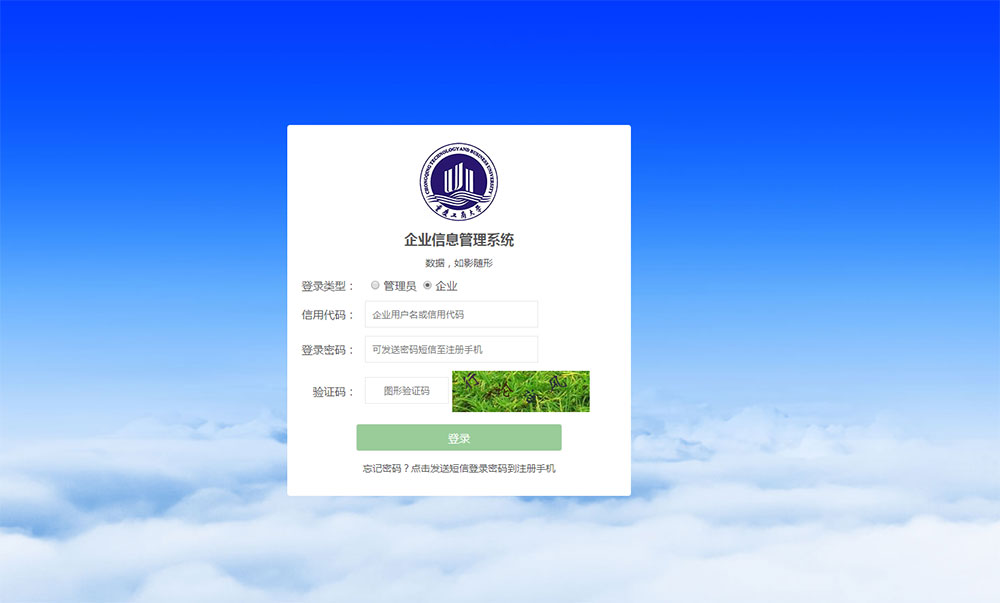Click the 登录类型 label

325,285
